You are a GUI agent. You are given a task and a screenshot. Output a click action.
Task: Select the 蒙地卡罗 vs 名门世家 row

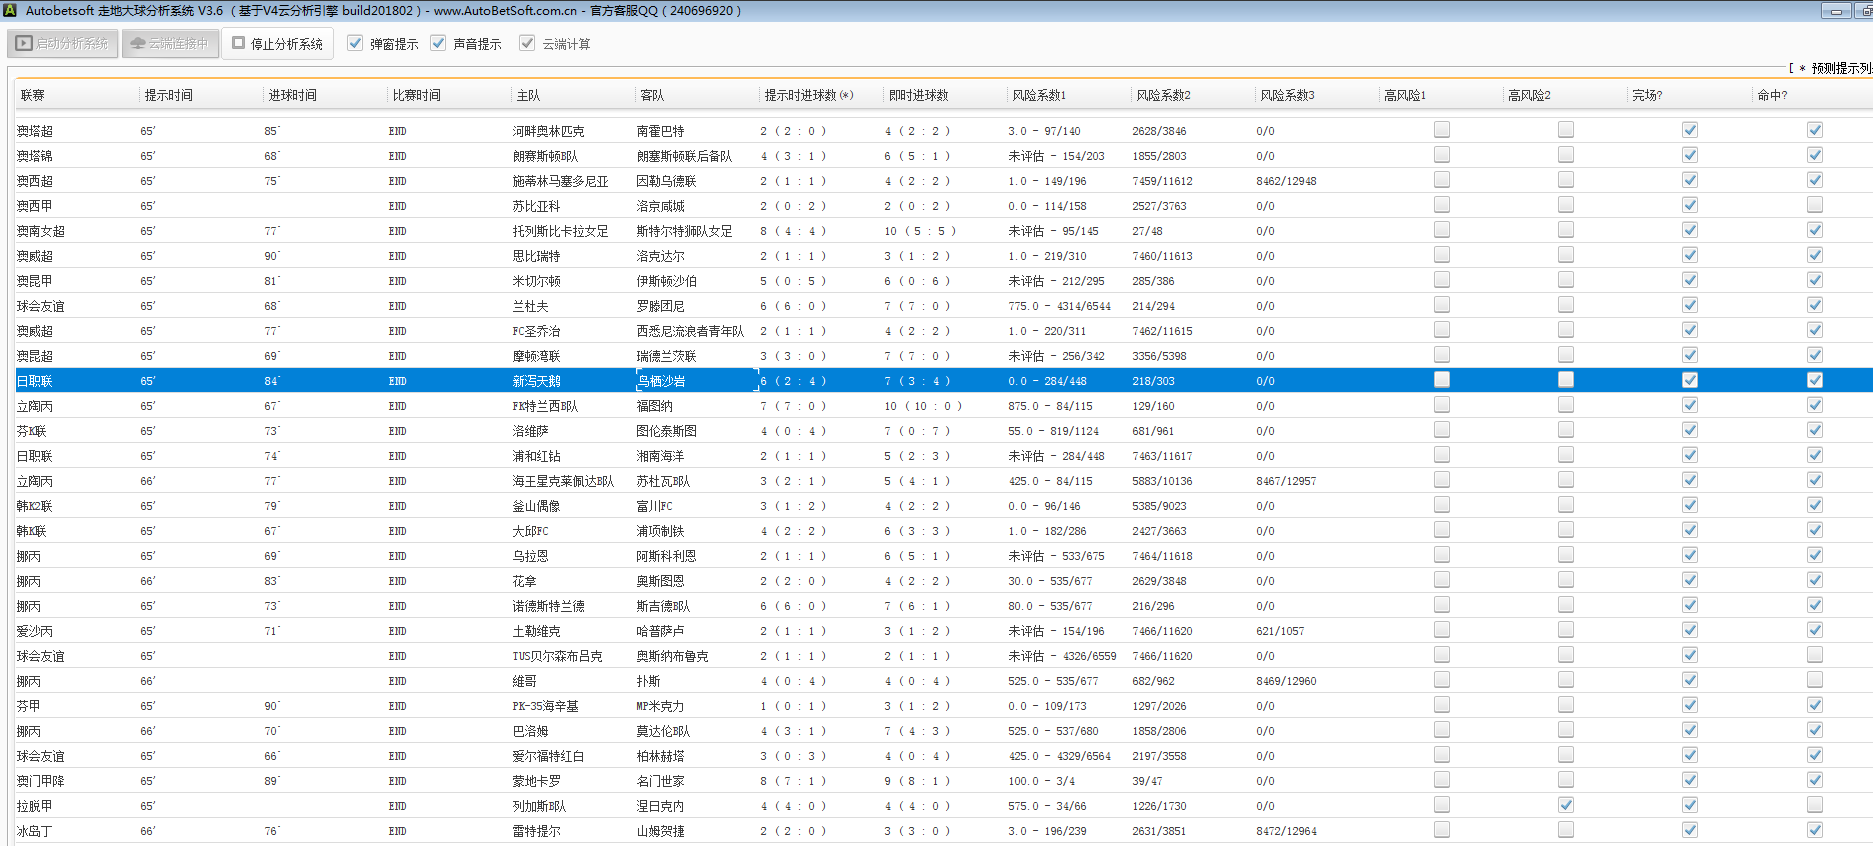click(537, 781)
